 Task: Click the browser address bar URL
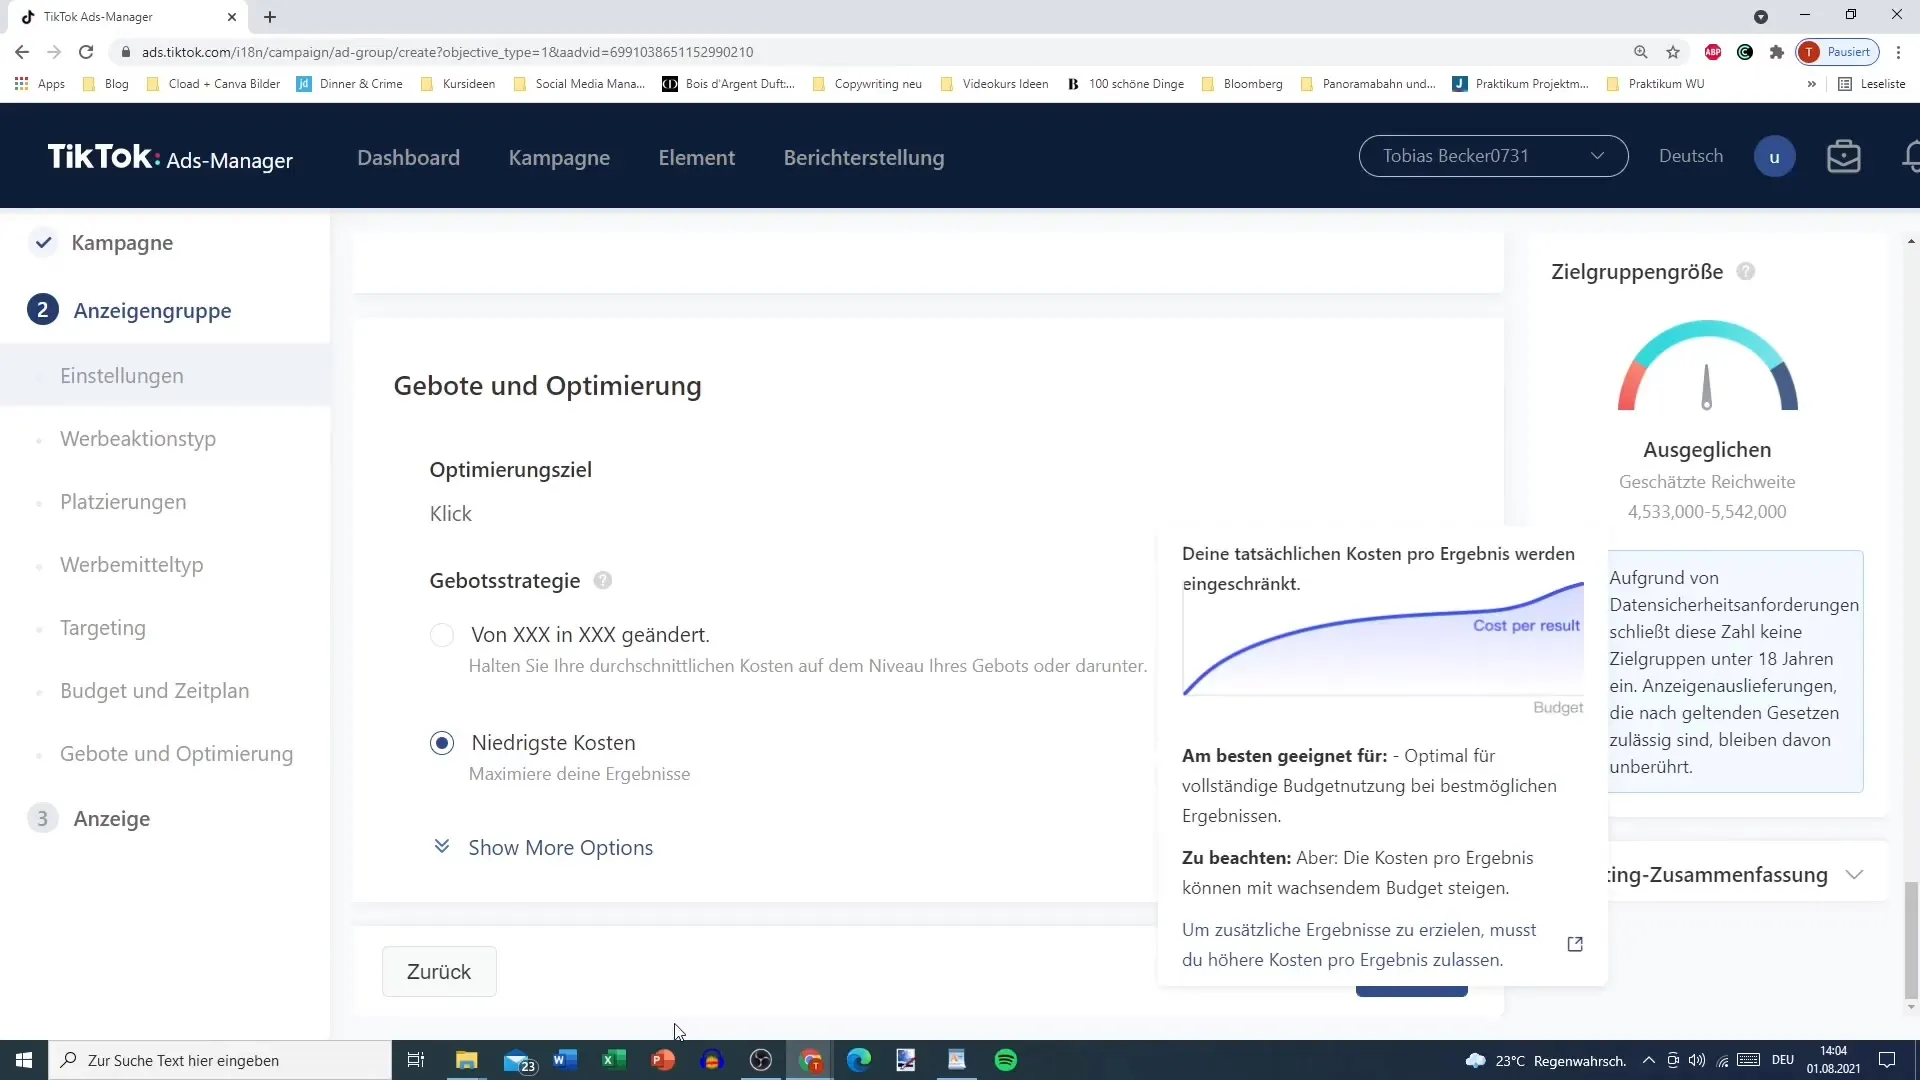click(448, 52)
